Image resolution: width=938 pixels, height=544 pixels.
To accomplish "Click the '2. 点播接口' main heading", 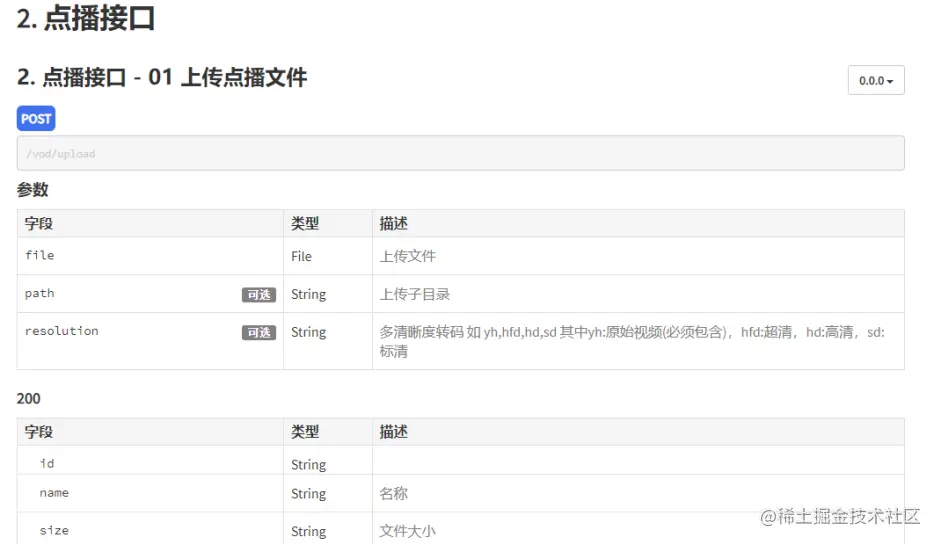I will click(x=86, y=18).
